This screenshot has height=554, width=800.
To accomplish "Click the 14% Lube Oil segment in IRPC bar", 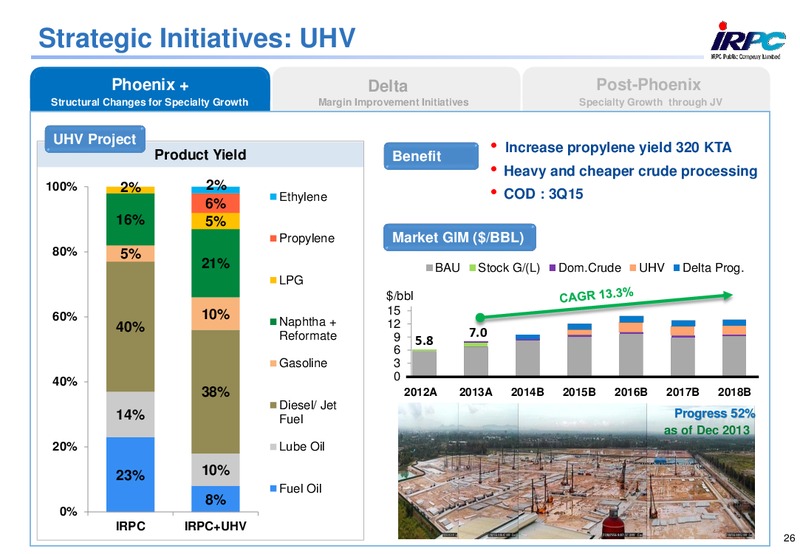I will [x=130, y=414].
